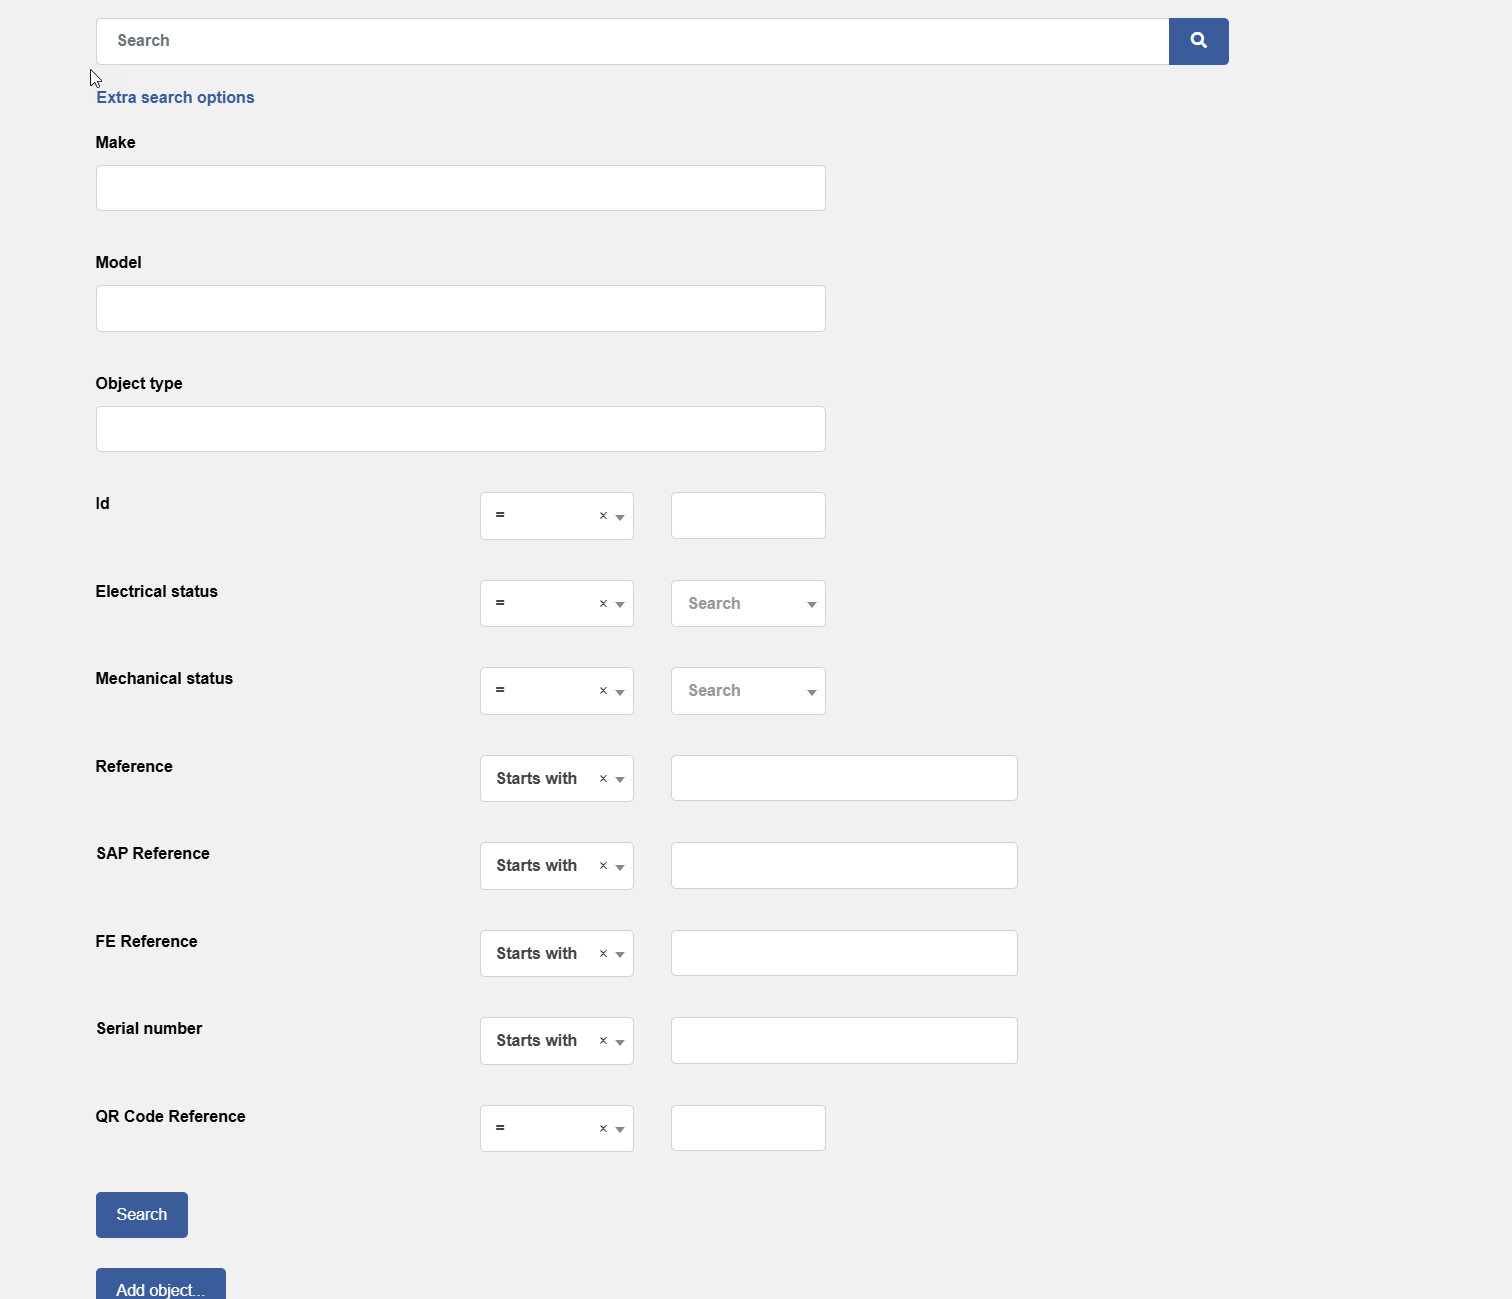Expand the Id operator dropdown arrow
The width and height of the screenshot is (1512, 1299).
620,517
